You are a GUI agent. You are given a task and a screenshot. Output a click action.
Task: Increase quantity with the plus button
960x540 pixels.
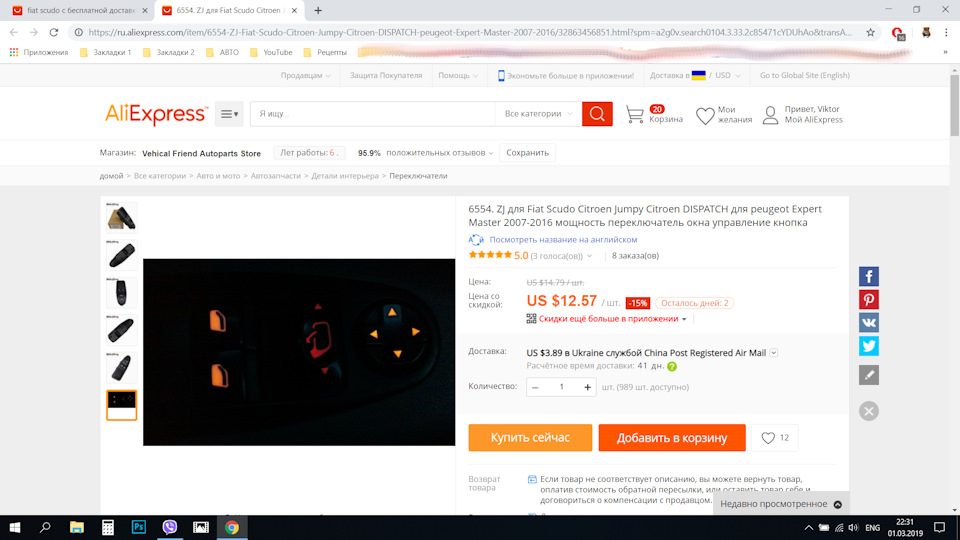[587, 387]
